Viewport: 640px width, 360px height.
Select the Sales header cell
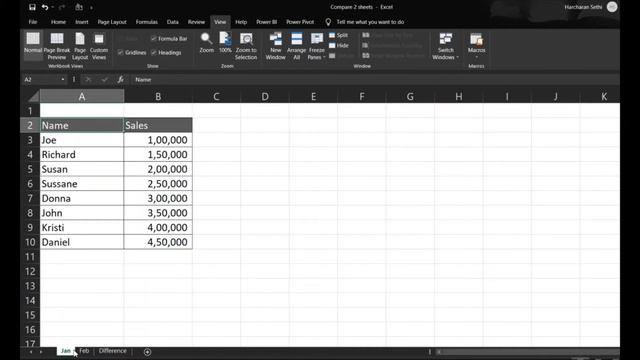(158, 125)
